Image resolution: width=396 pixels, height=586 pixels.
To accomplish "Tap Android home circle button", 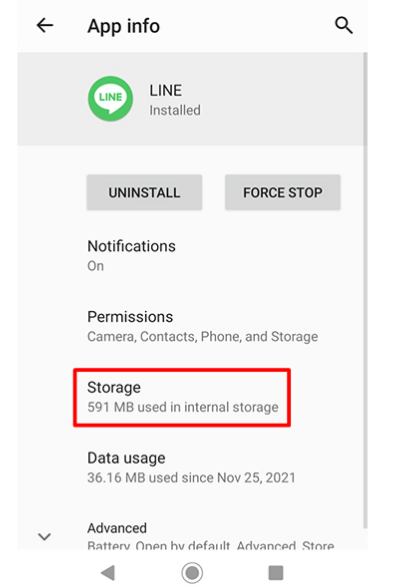I will (192, 572).
